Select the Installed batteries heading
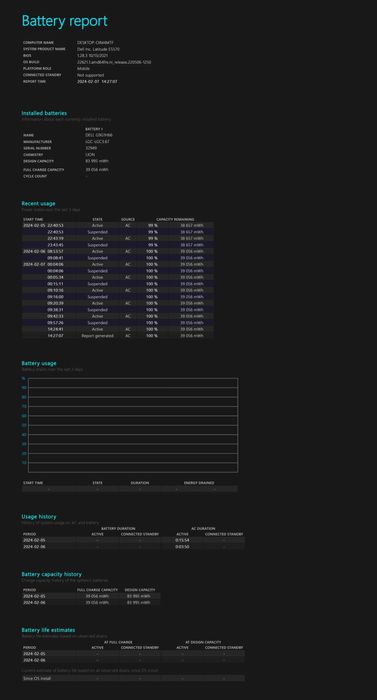Screen dimensions: 377x700 [44, 113]
